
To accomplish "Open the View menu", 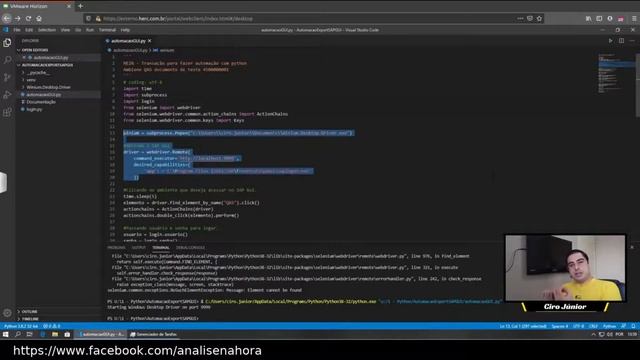I will 65,30.
